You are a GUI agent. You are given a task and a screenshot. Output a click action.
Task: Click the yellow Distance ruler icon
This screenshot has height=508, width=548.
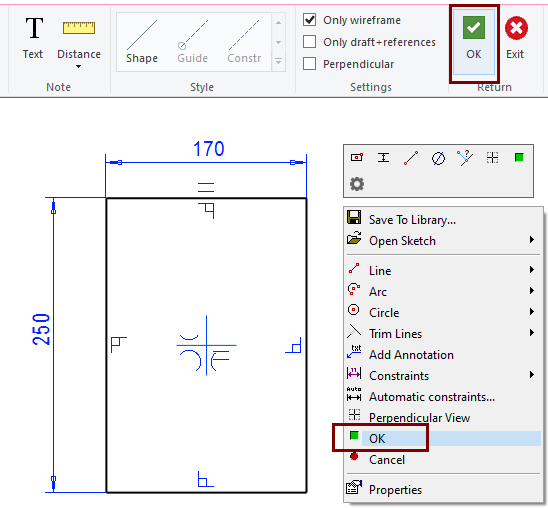tap(79, 28)
